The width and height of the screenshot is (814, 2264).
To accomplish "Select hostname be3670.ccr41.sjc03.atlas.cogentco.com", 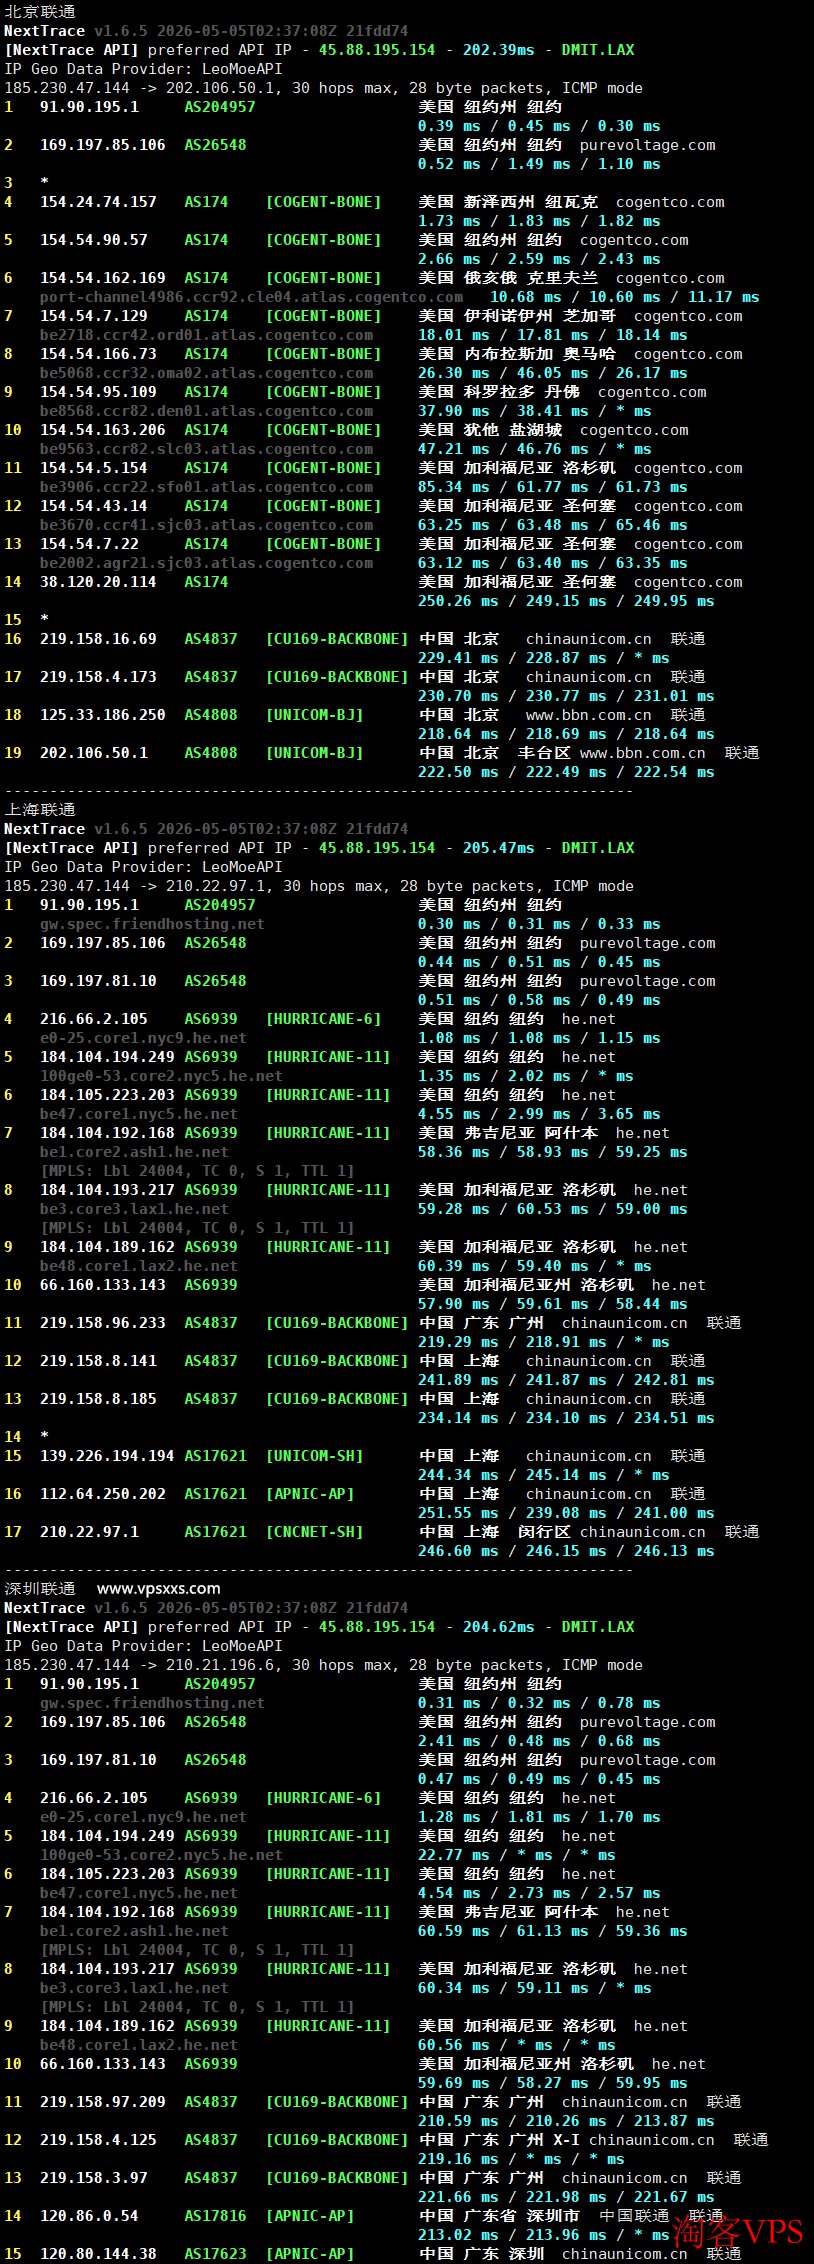I will pos(206,525).
